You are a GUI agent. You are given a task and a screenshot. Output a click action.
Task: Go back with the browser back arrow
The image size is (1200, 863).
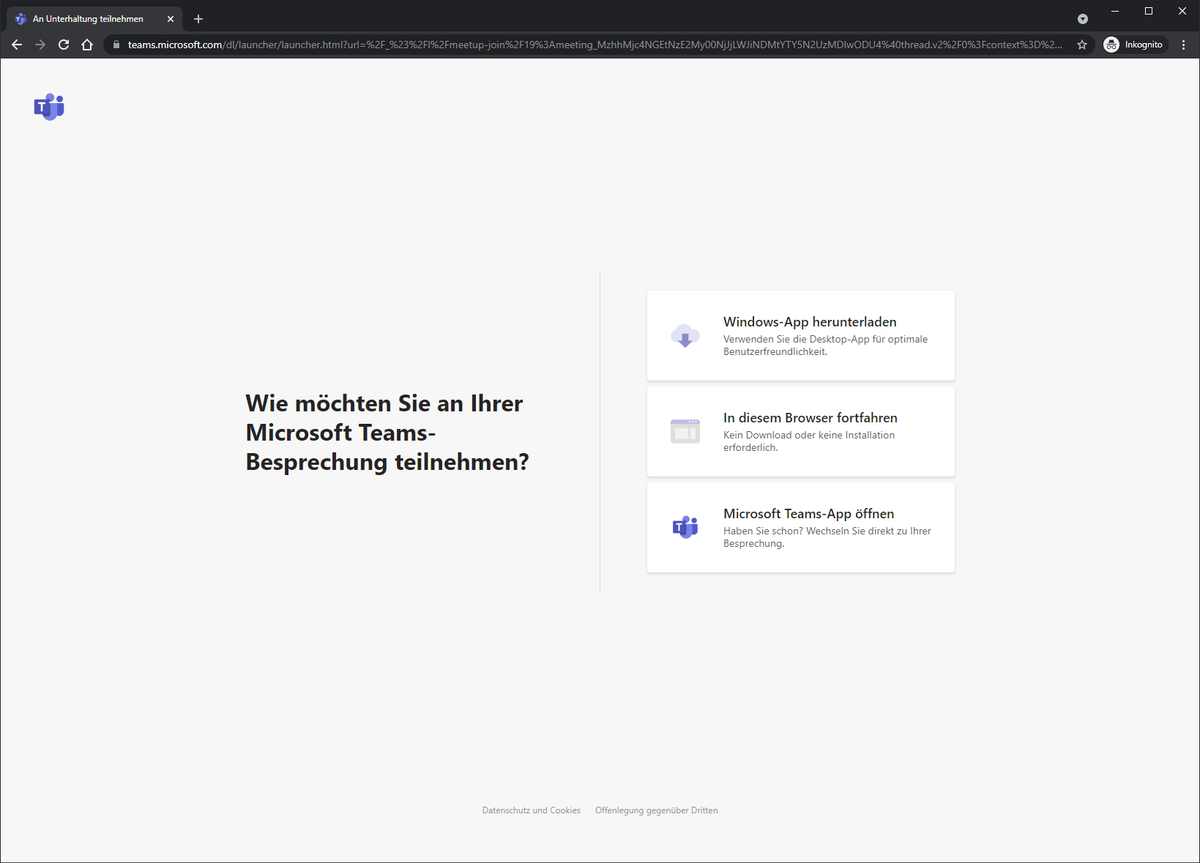(16, 45)
